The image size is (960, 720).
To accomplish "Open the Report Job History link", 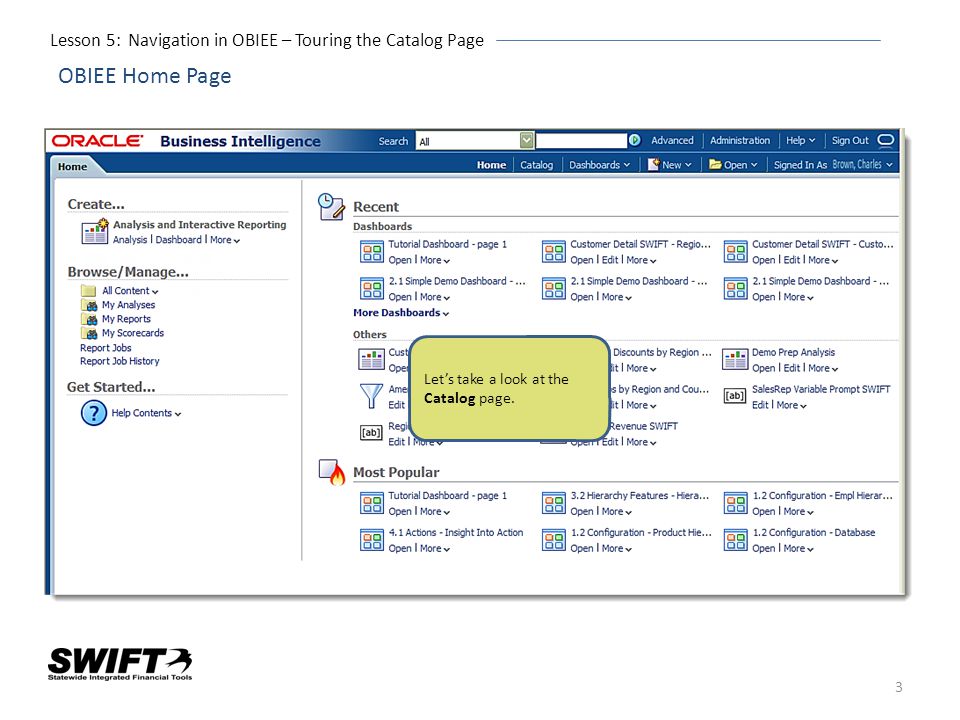I will pos(119,361).
